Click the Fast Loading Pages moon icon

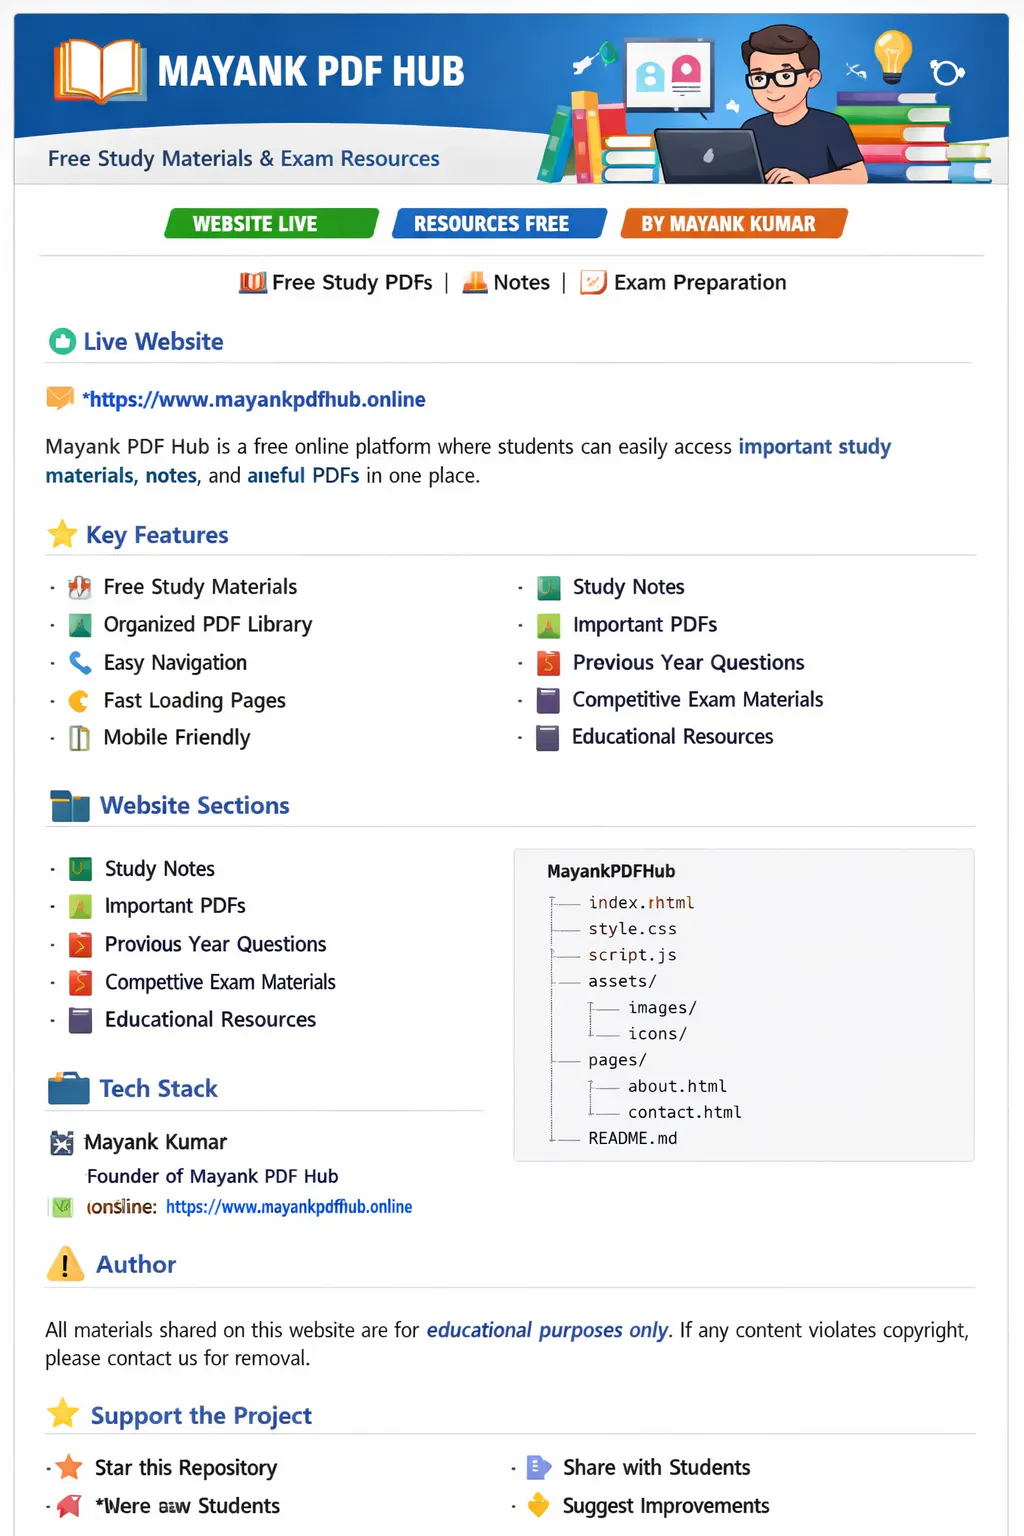[x=79, y=701]
